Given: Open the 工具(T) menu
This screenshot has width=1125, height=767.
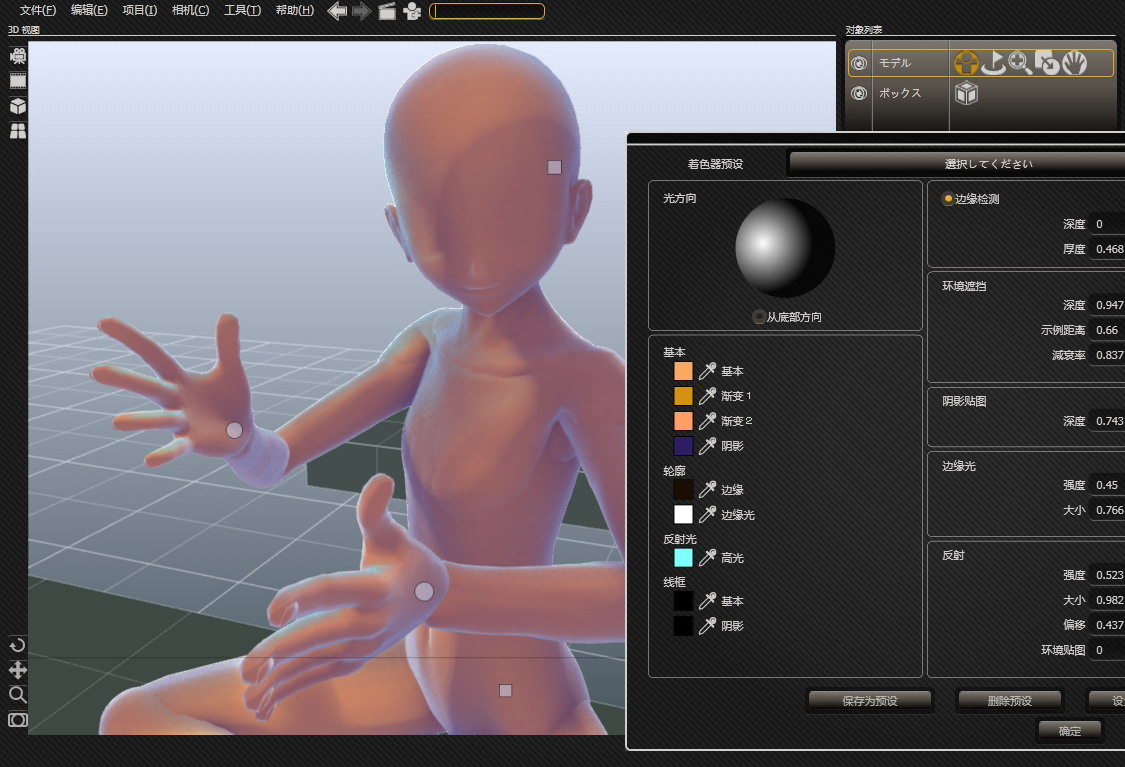Looking at the screenshot, I should pos(242,11).
